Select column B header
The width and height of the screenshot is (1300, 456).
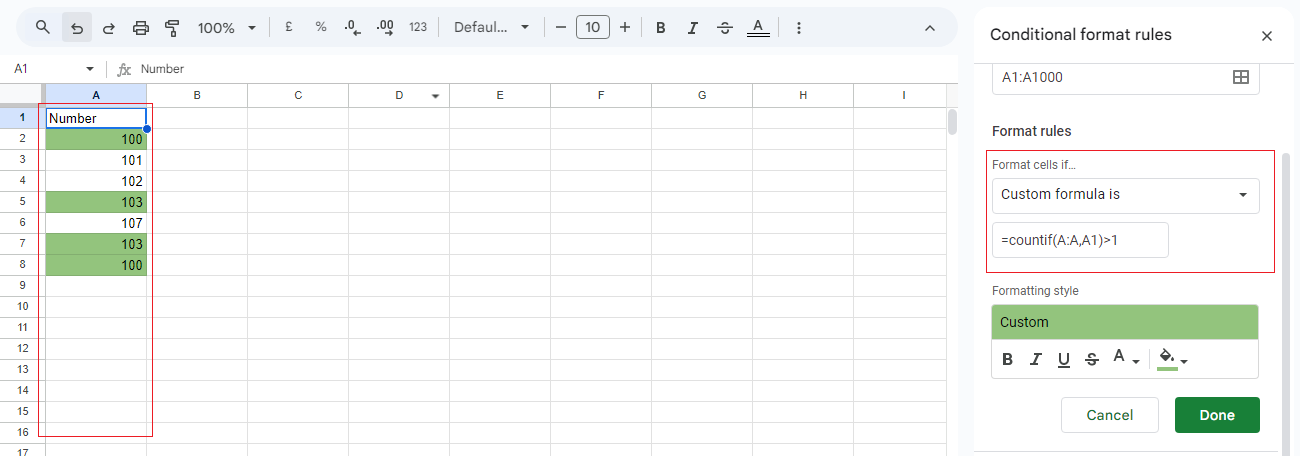coord(197,95)
